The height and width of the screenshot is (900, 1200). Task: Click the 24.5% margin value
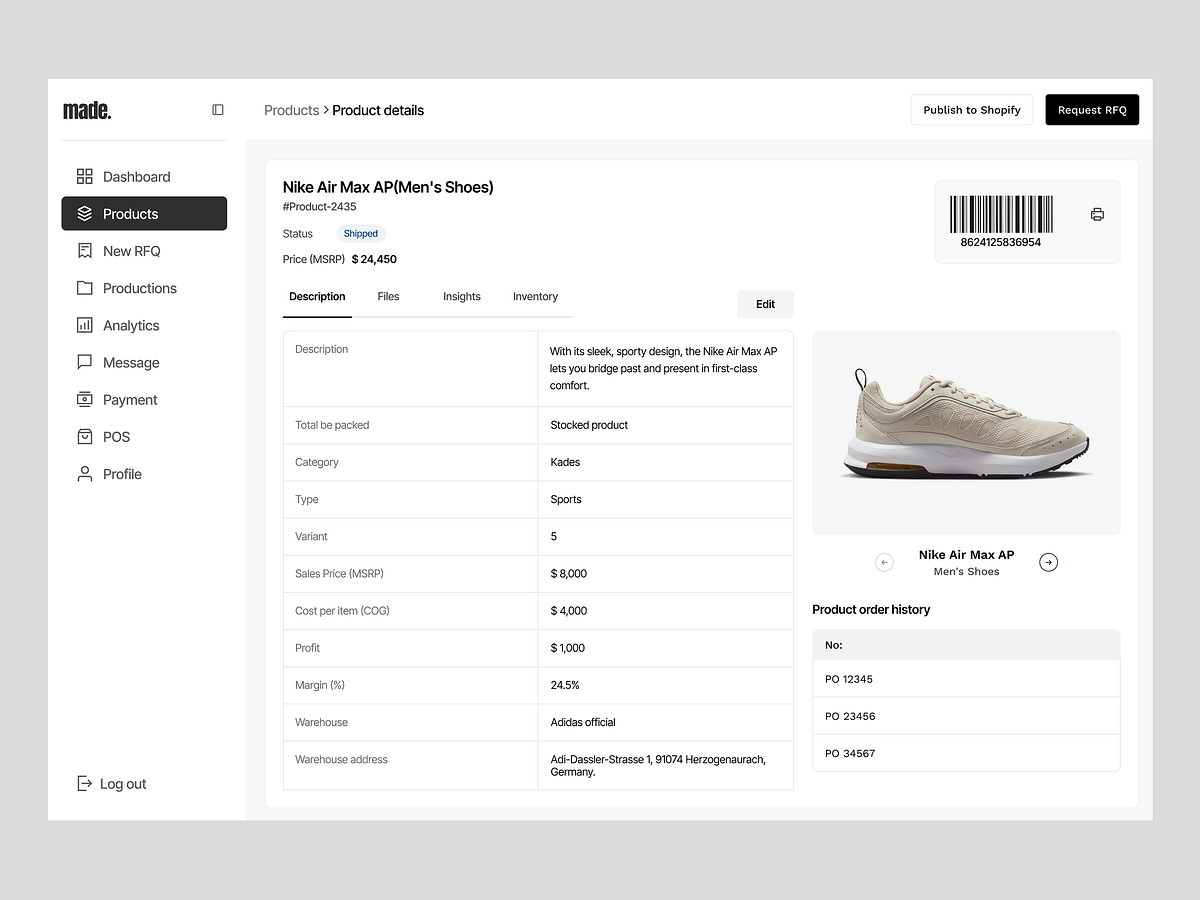565,685
